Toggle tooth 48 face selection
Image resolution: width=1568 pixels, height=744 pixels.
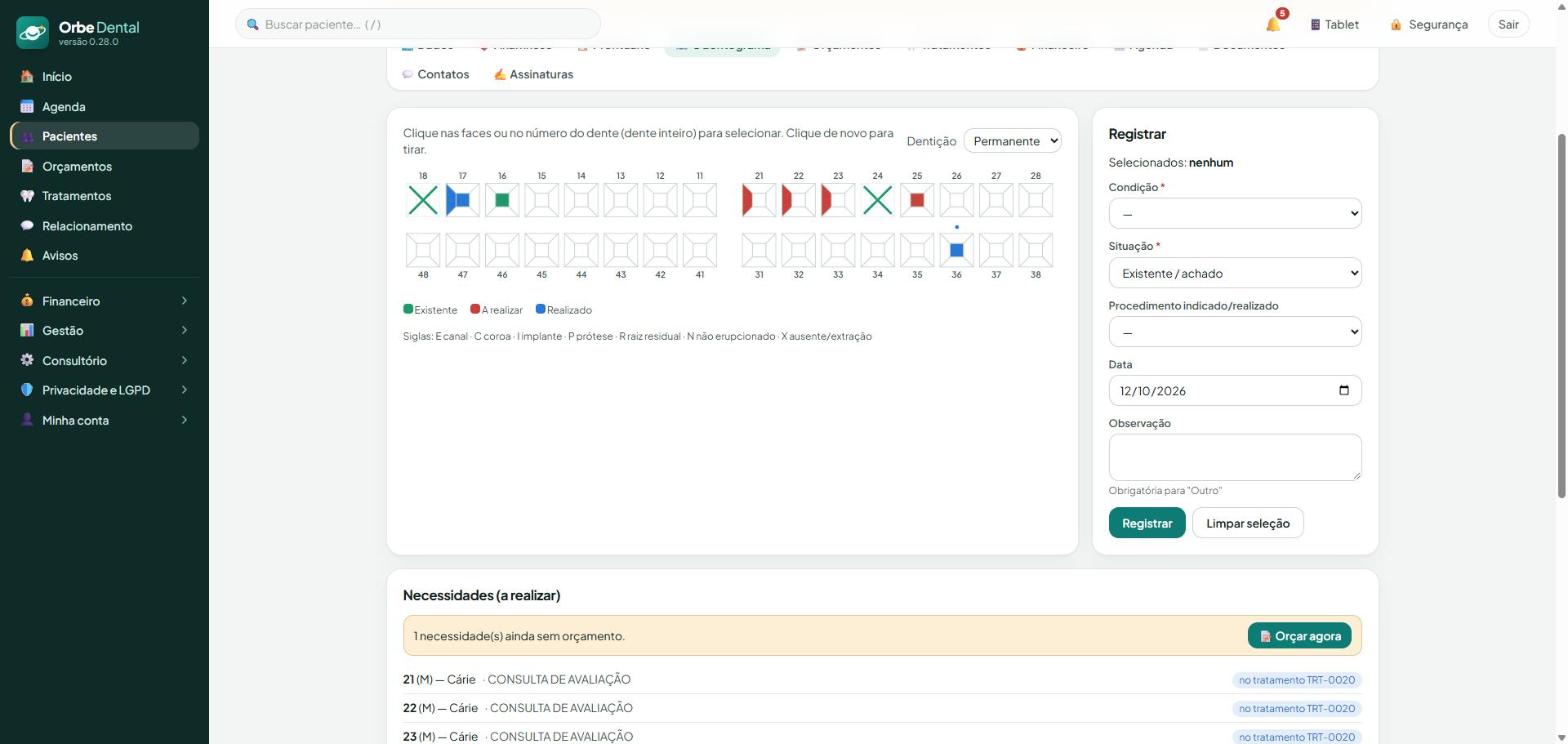[x=423, y=250]
